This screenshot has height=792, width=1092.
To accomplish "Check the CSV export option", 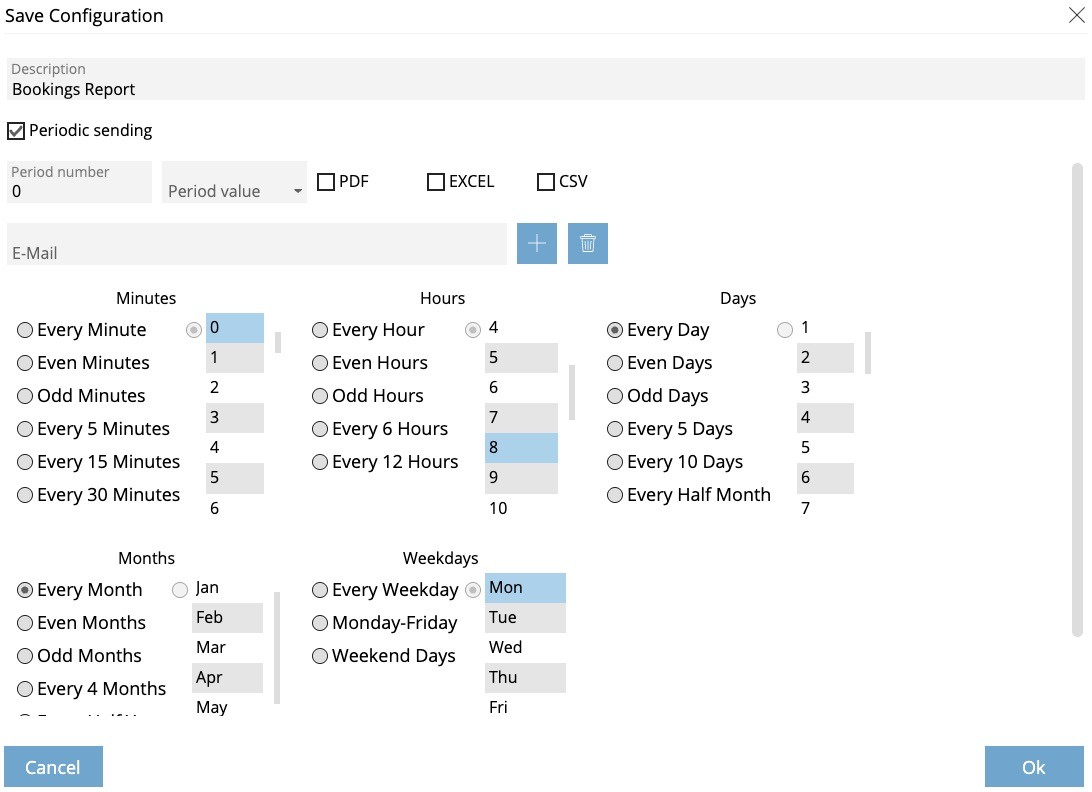I will 546,182.
